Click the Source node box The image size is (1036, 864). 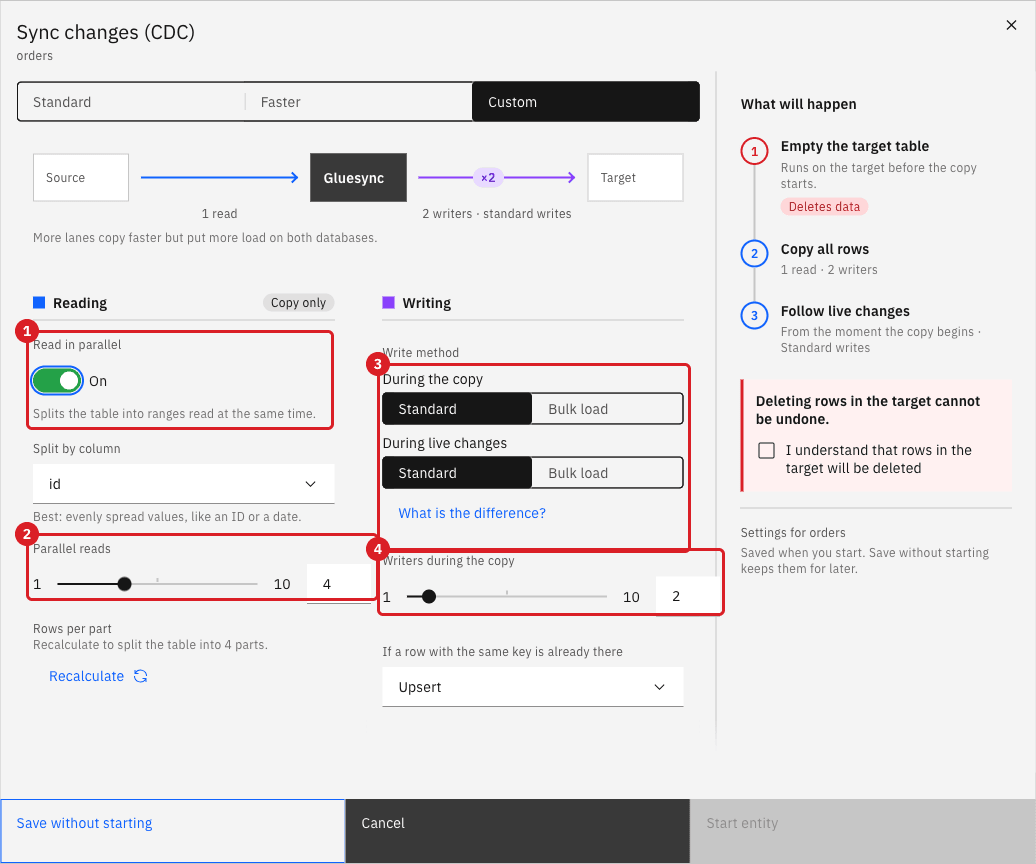pyautogui.click(x=81, y=178)
